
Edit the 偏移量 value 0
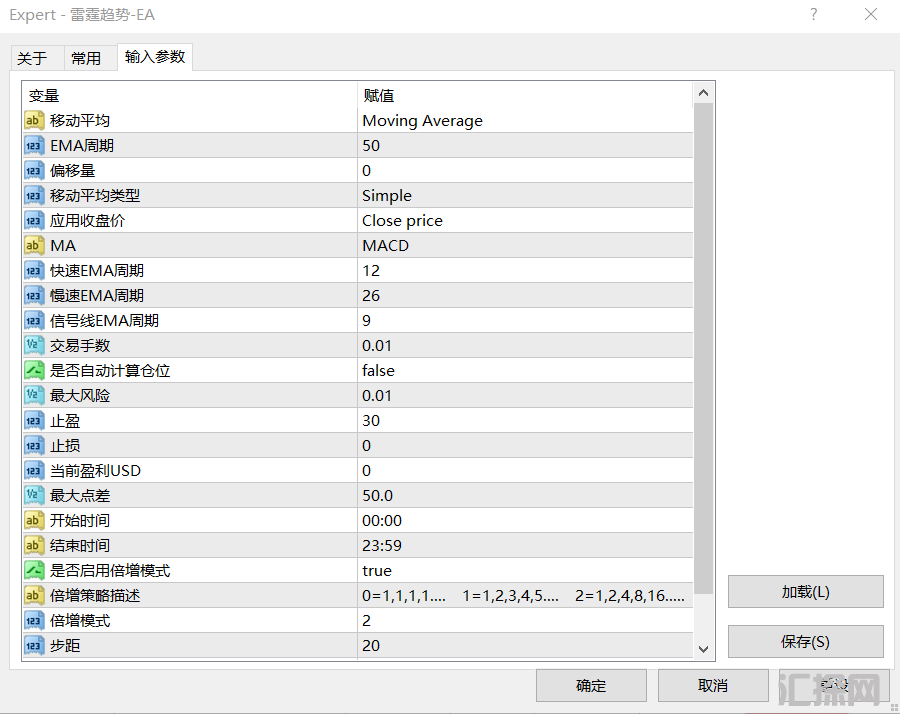click(525, 170)
